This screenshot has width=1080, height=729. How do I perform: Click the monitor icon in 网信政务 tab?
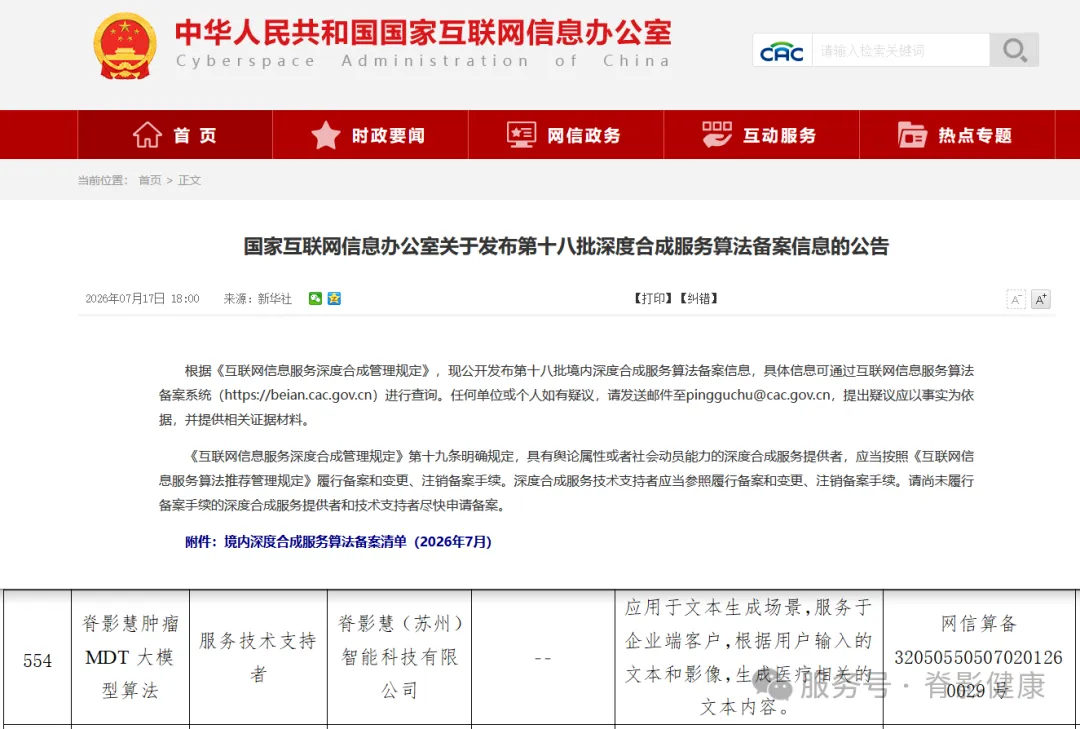coord(521,134)
